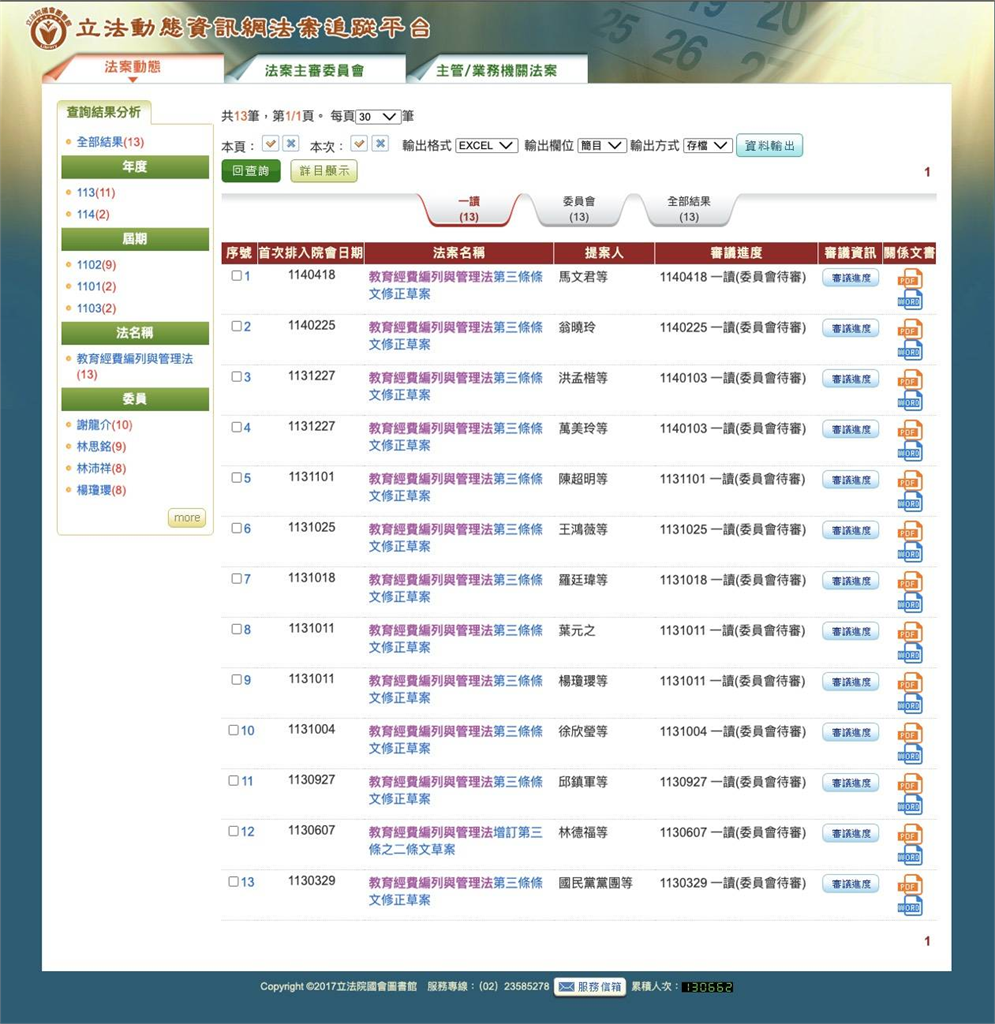Filter by member 林思銘(9)
Image resolution: width=995 pixels, height=1024 pixels.
(101, 447)
